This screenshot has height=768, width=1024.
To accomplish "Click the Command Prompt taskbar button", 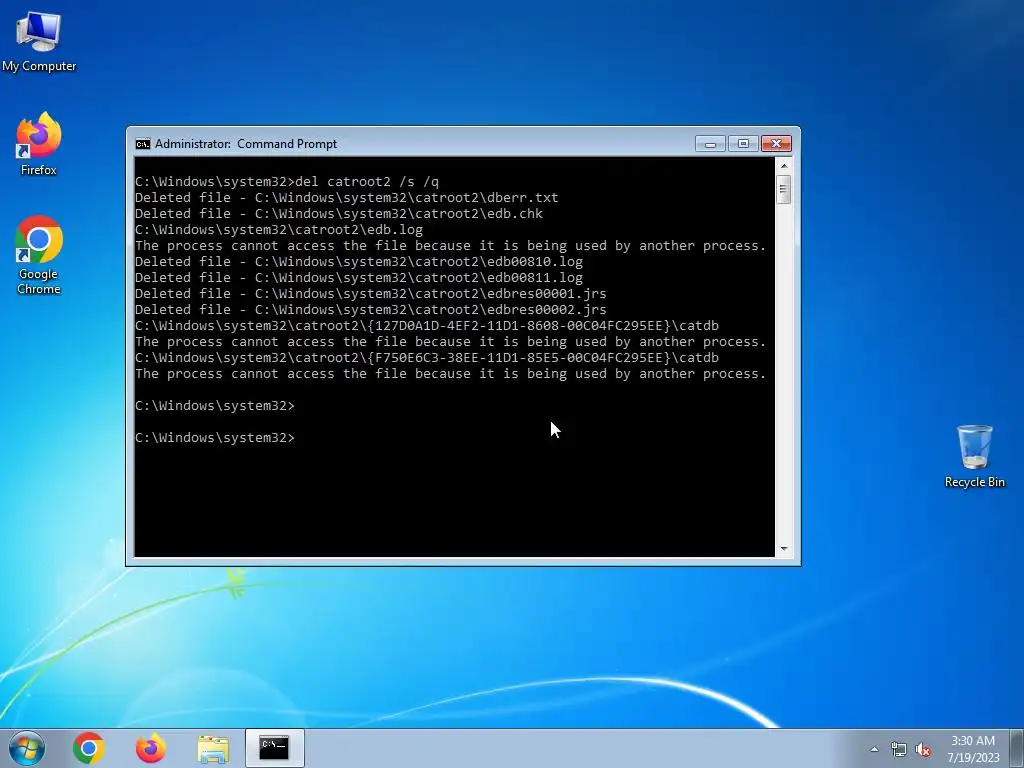I will coord(274,748).
